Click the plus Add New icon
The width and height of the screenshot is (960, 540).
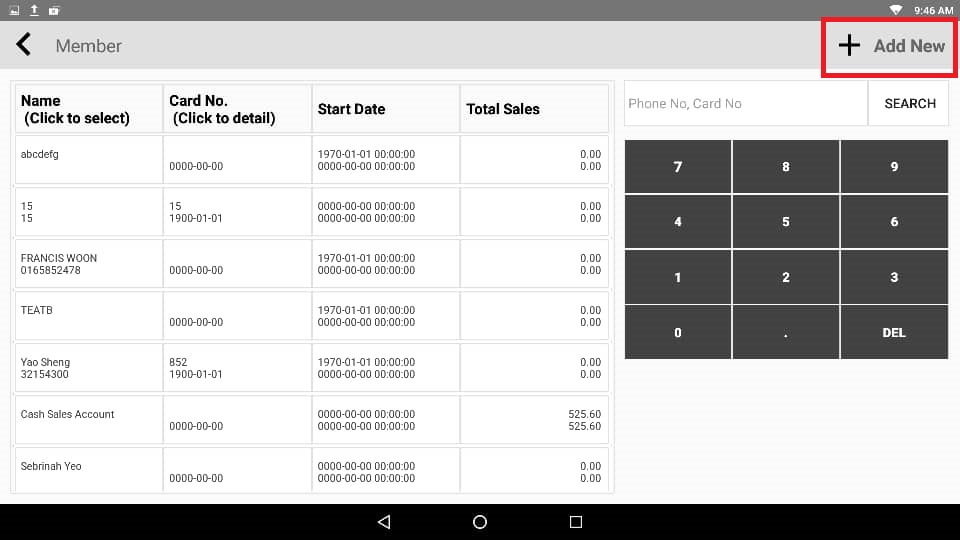849,45
